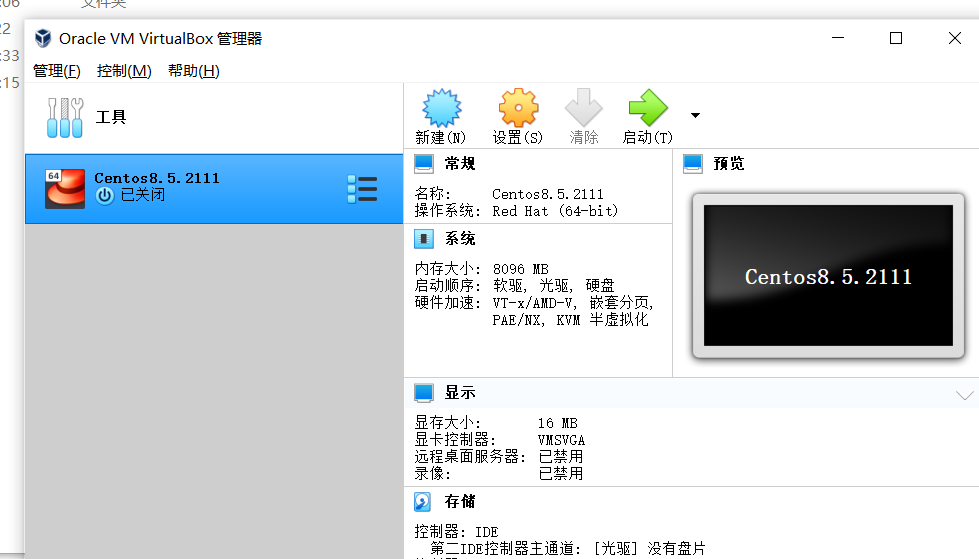Click the 显卡控制器 label
This screenshot has width=979, height=559.
click(455, 440)
